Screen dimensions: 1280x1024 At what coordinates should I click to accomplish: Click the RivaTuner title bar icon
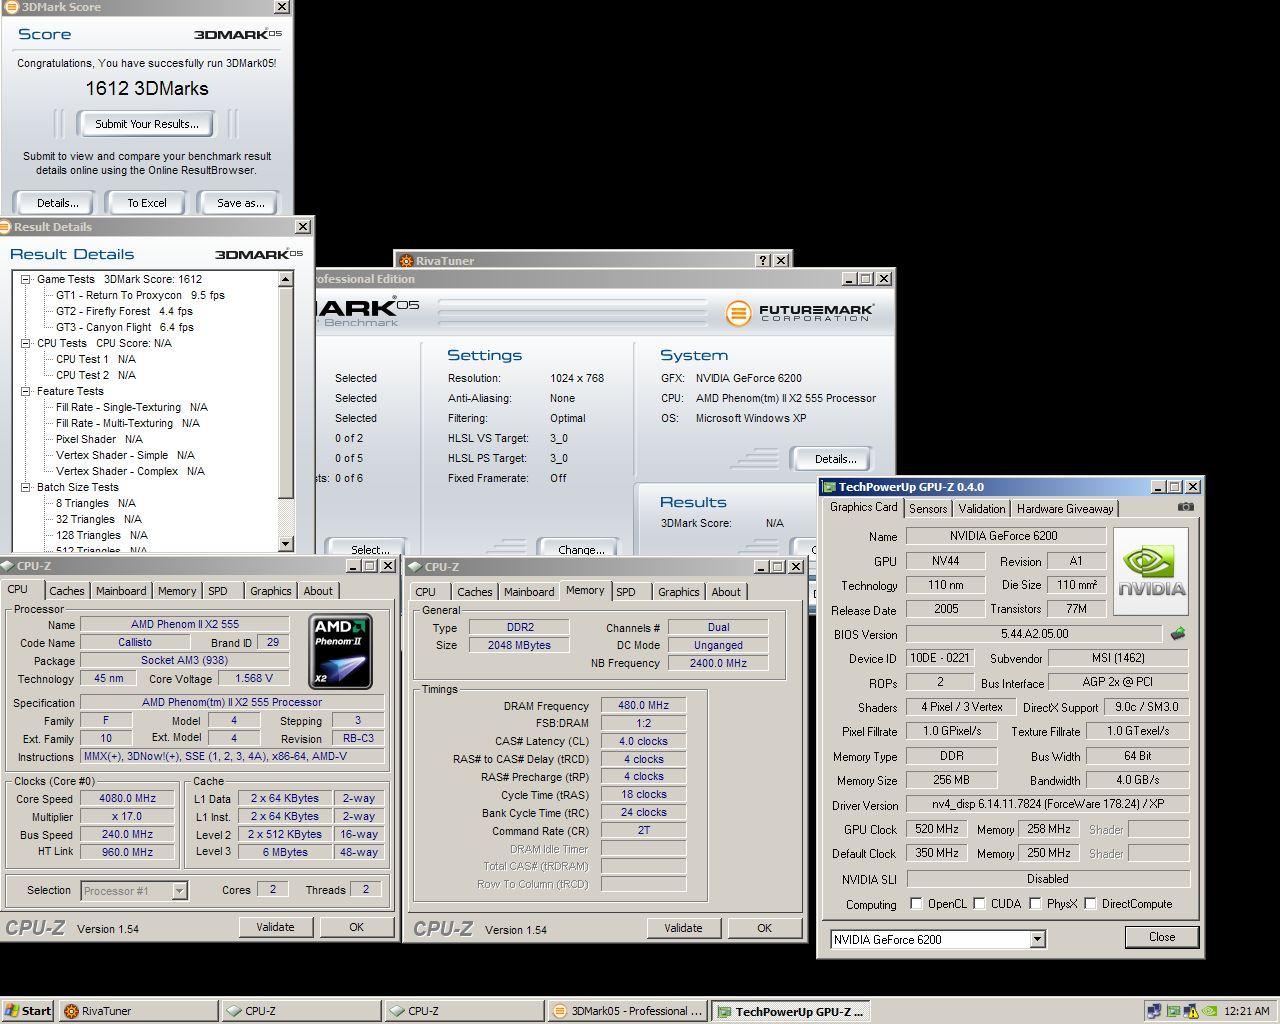[x=406, y=260]
